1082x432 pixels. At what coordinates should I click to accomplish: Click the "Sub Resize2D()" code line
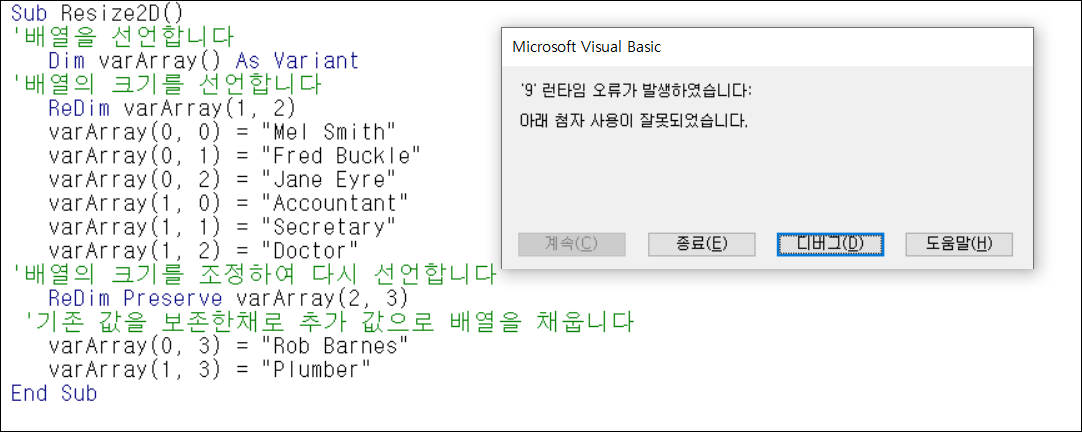pyautogui.click(x=96, y=13)
